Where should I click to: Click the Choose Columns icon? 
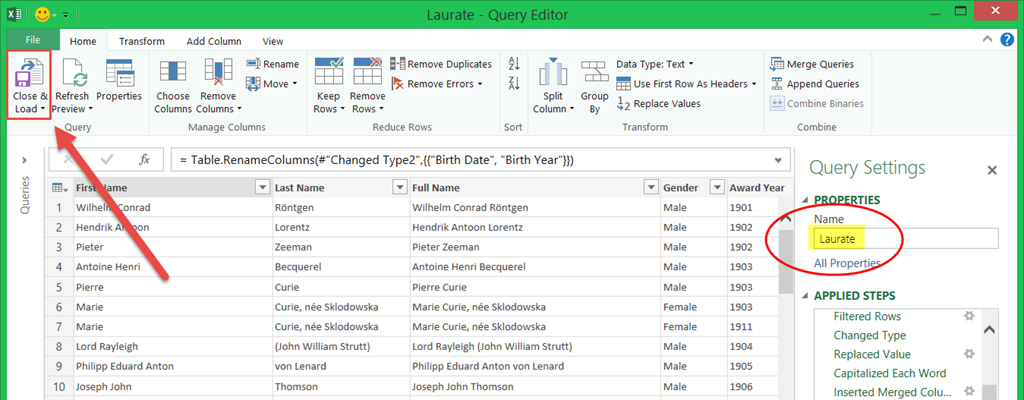(x=172, y=74)
